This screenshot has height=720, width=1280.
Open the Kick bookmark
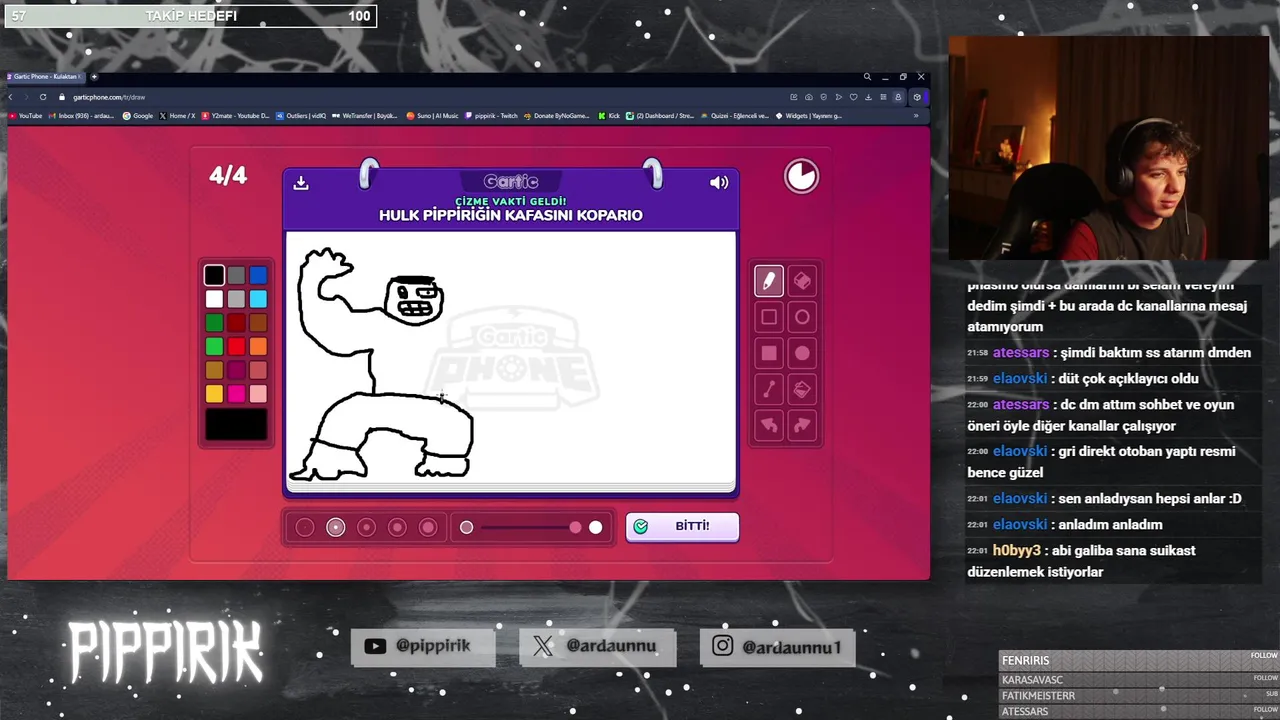(609, 116)
